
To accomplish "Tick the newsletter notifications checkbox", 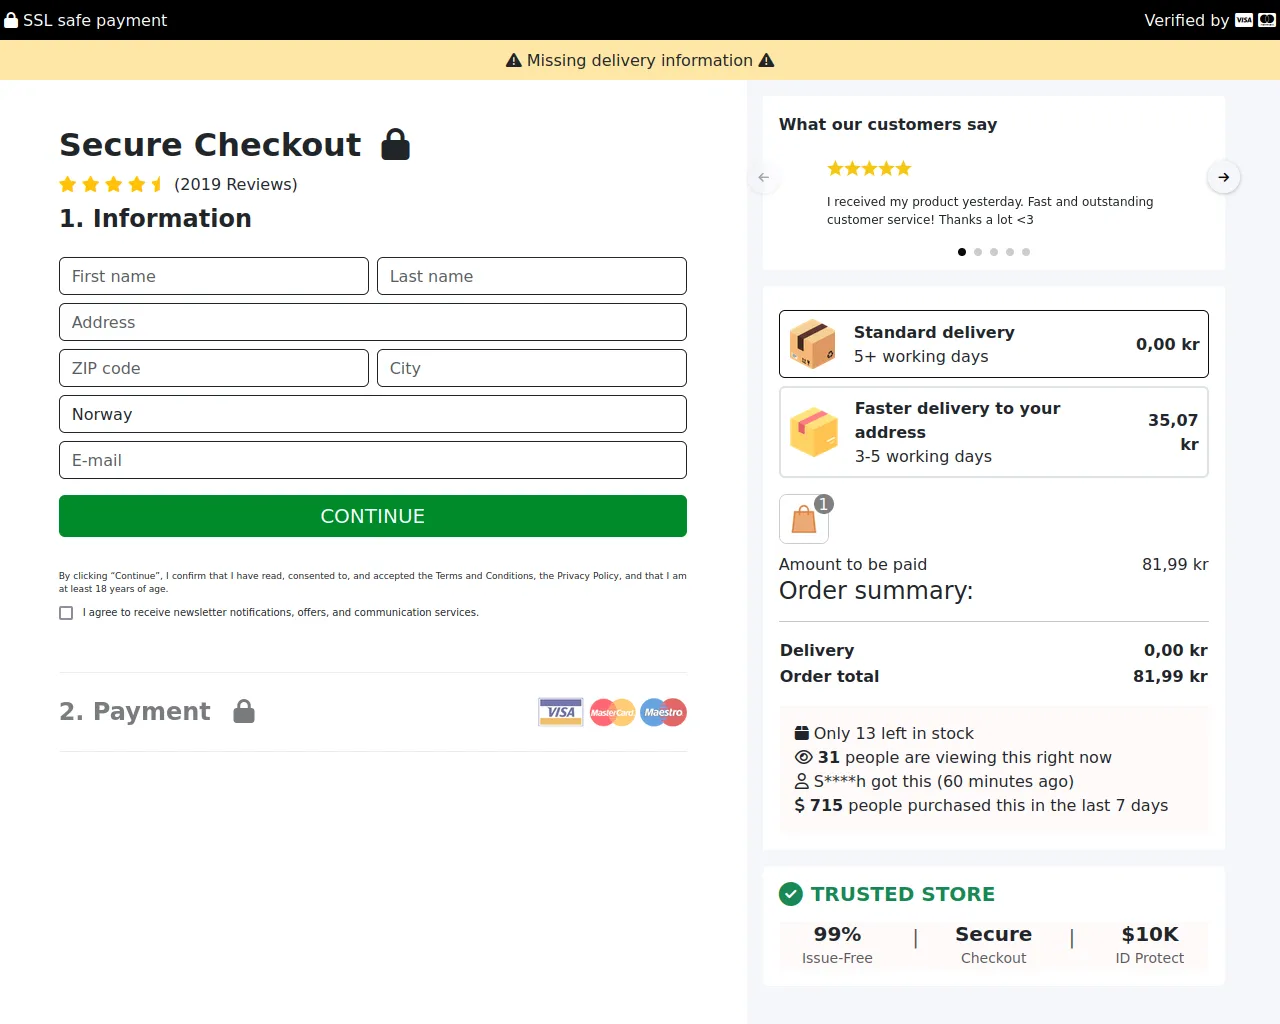I will (x=66, y=613).
